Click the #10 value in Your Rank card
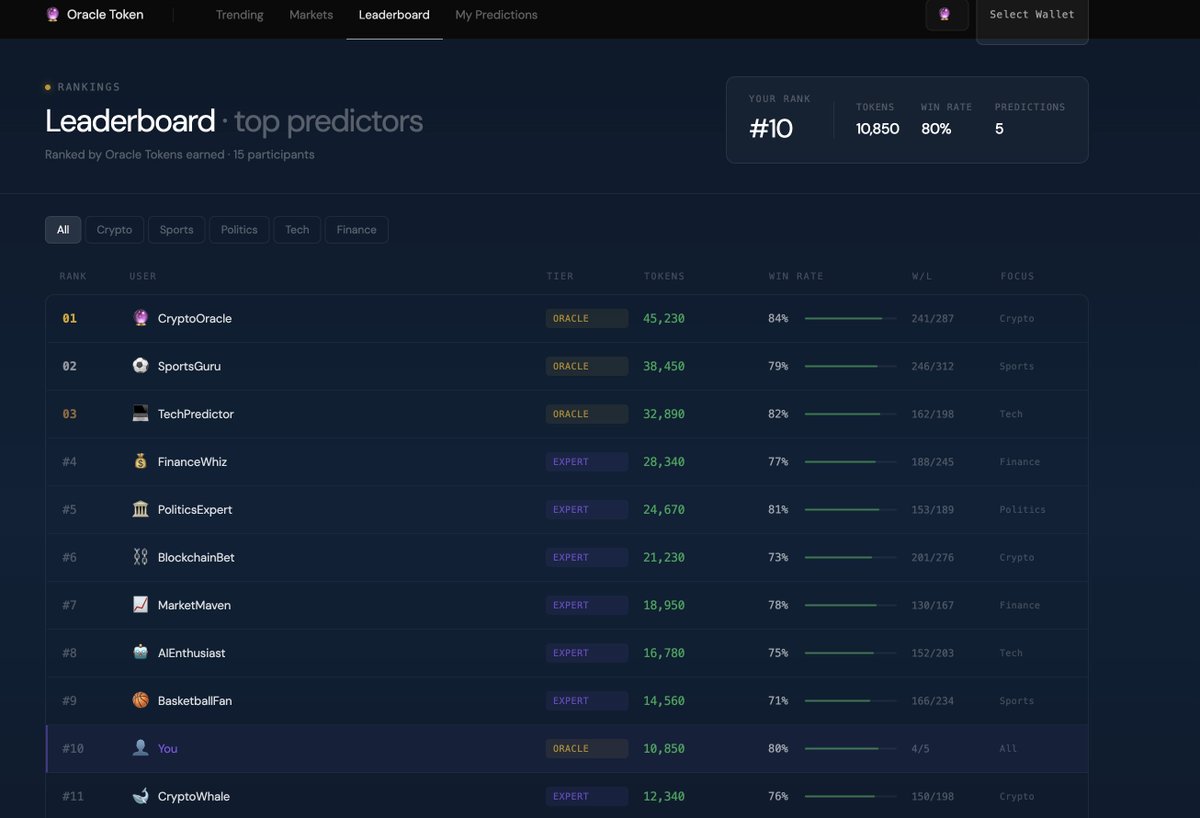This screenshot has height=818, width=1200. click(771, 129)
